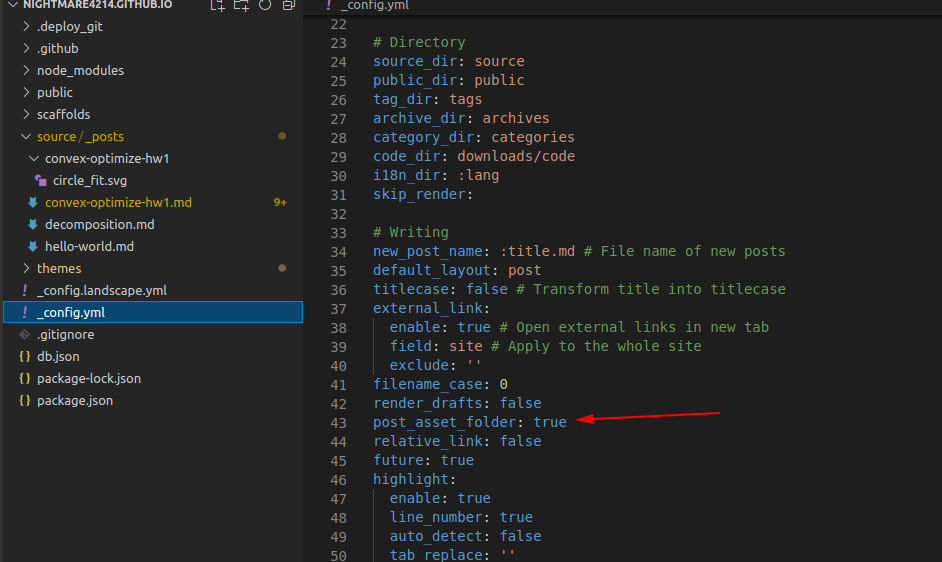
Task: Click the relative_link key
Action: [x=428, y=441]
